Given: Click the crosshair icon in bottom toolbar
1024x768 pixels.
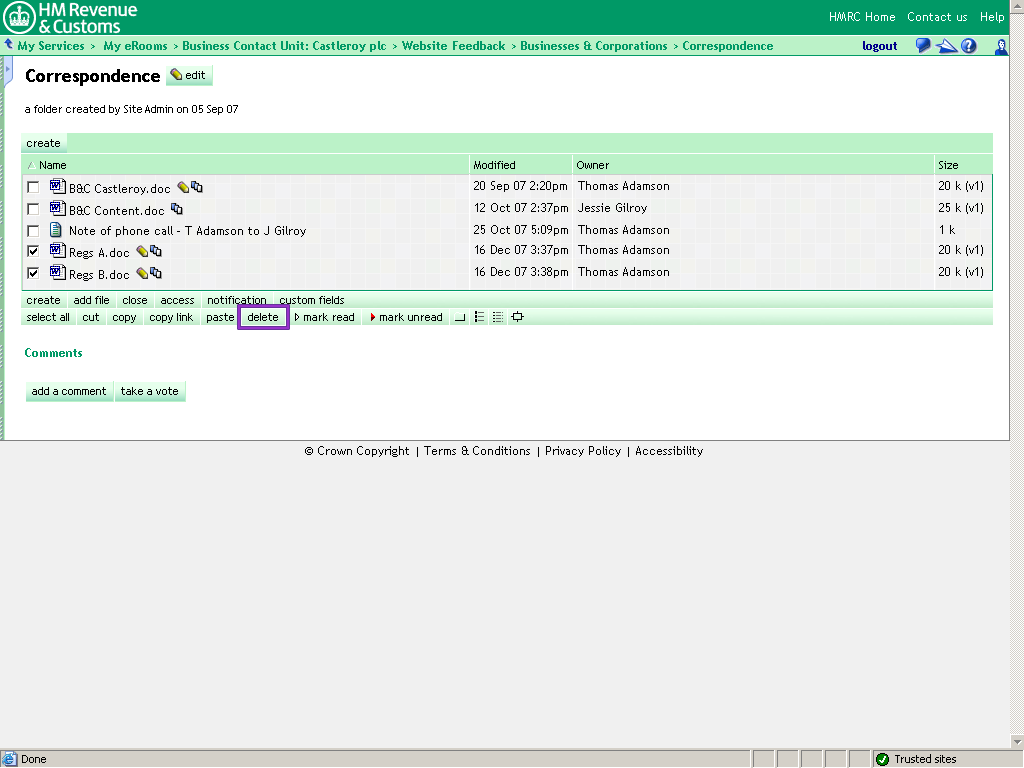Looking at the screenshot, I should click(517, 317).
